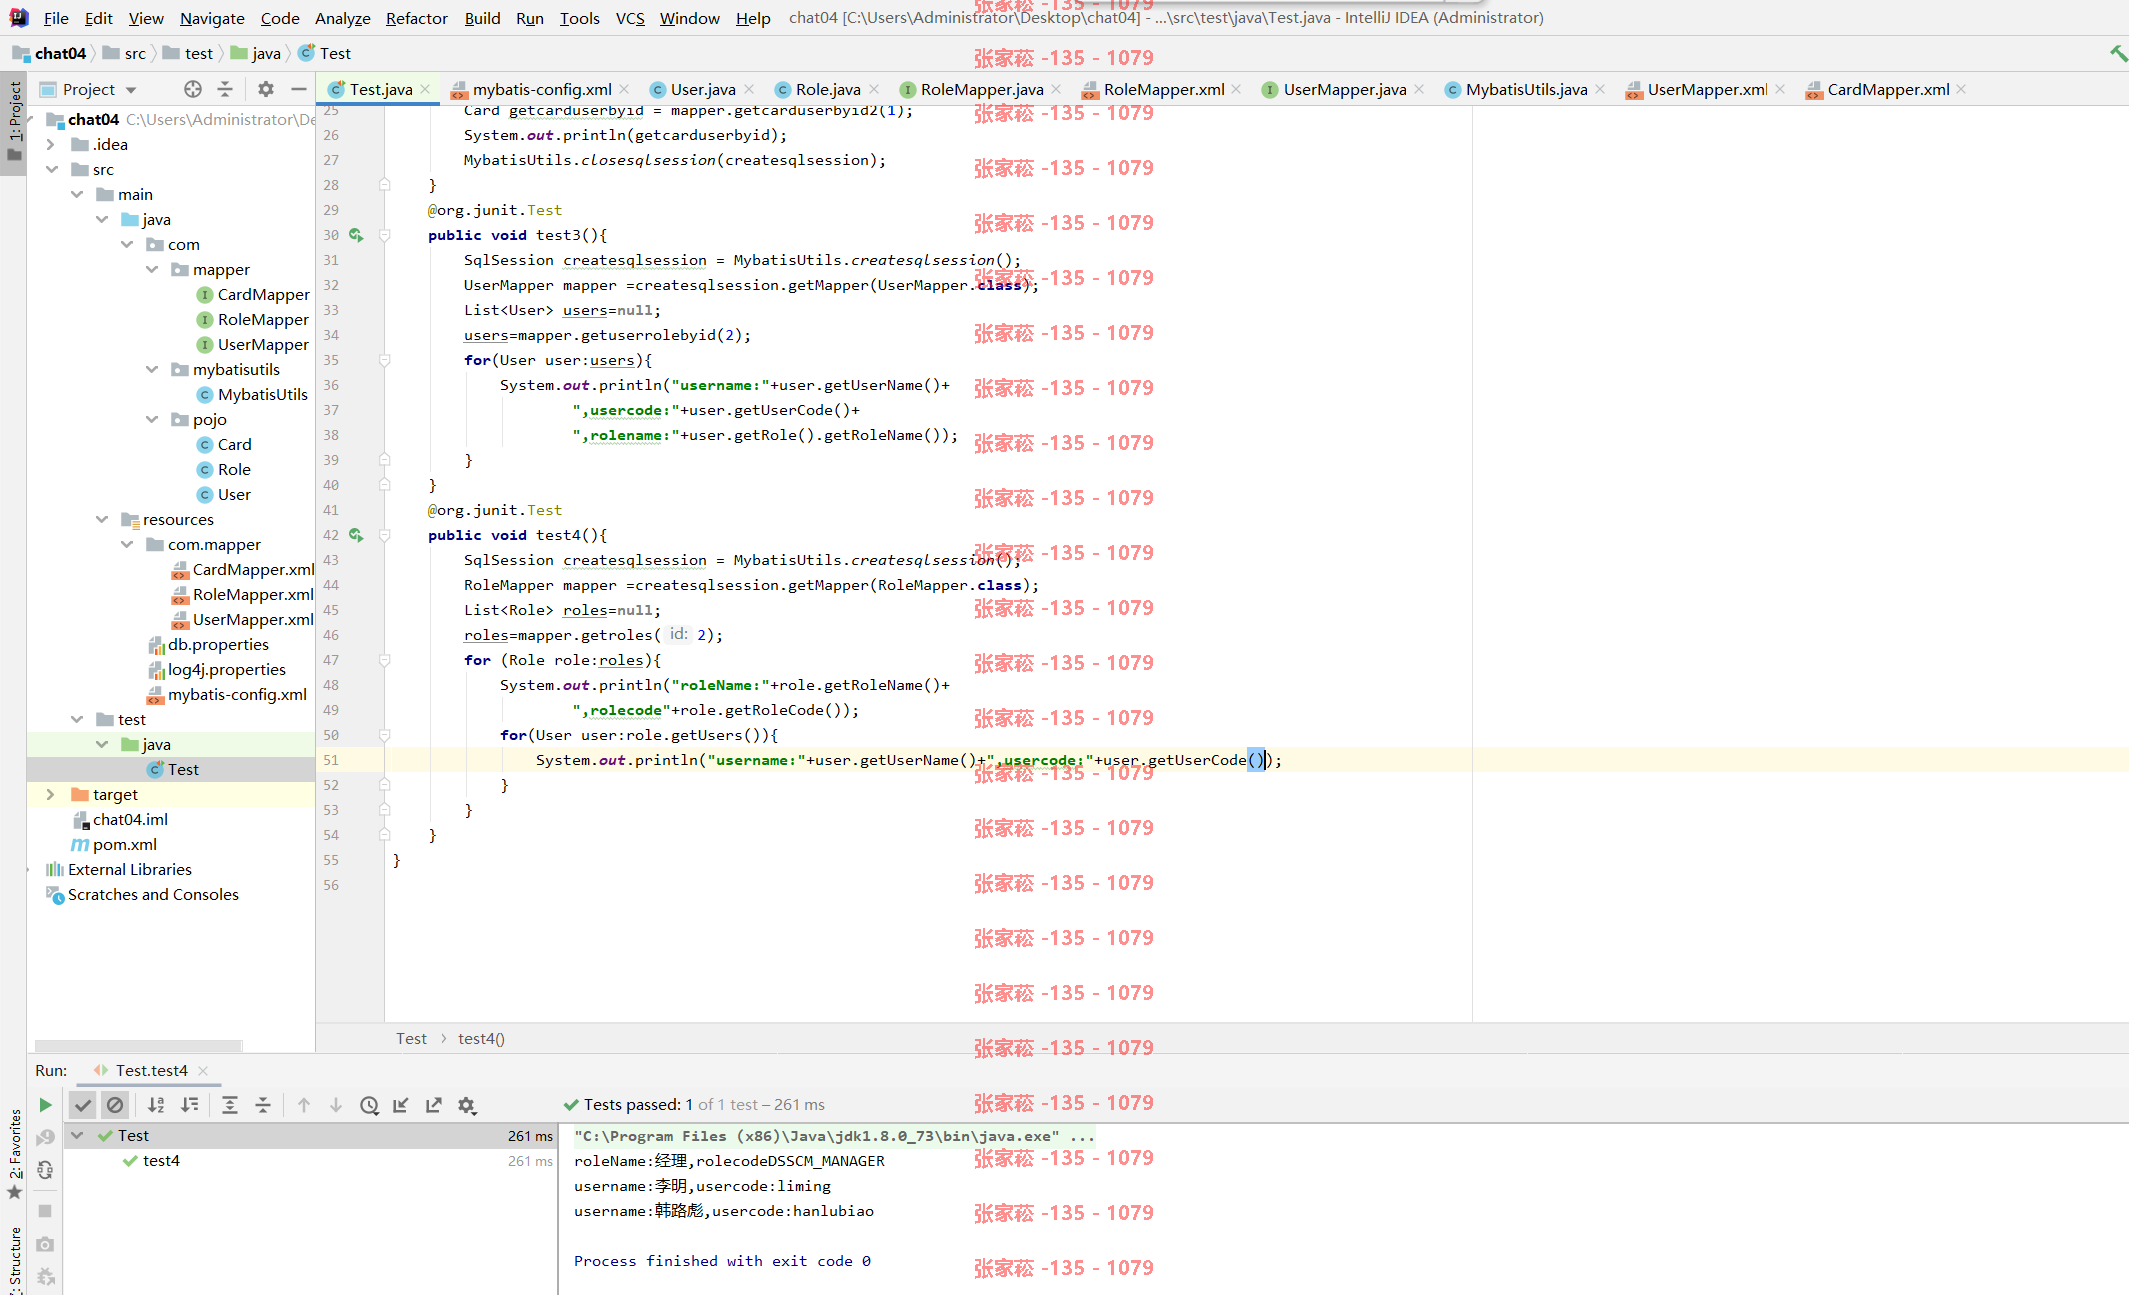Viewport: 2129px width, 1295px height.
Task: Click the Build hammer icon
Action: [2117, 53]
